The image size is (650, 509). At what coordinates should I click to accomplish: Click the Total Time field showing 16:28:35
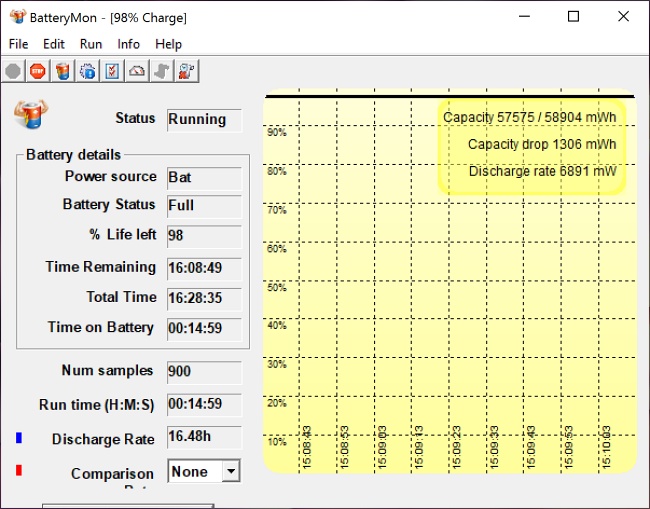204,299
